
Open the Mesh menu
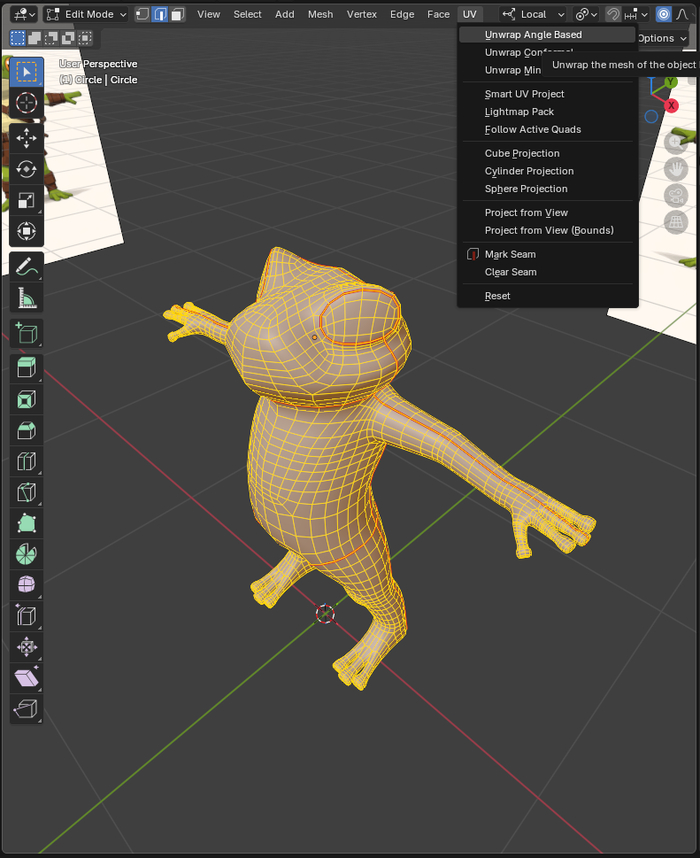(320, 14)
